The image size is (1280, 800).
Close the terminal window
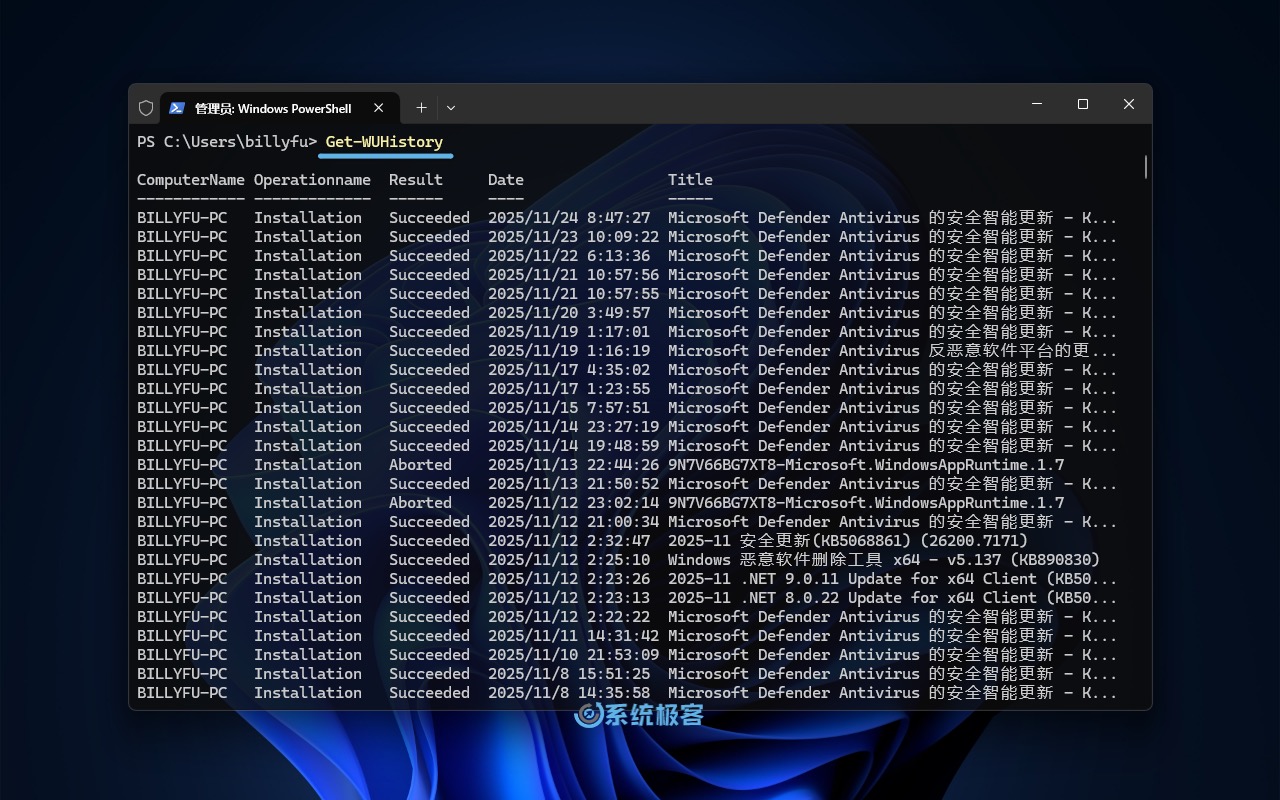click(1129, 104)
